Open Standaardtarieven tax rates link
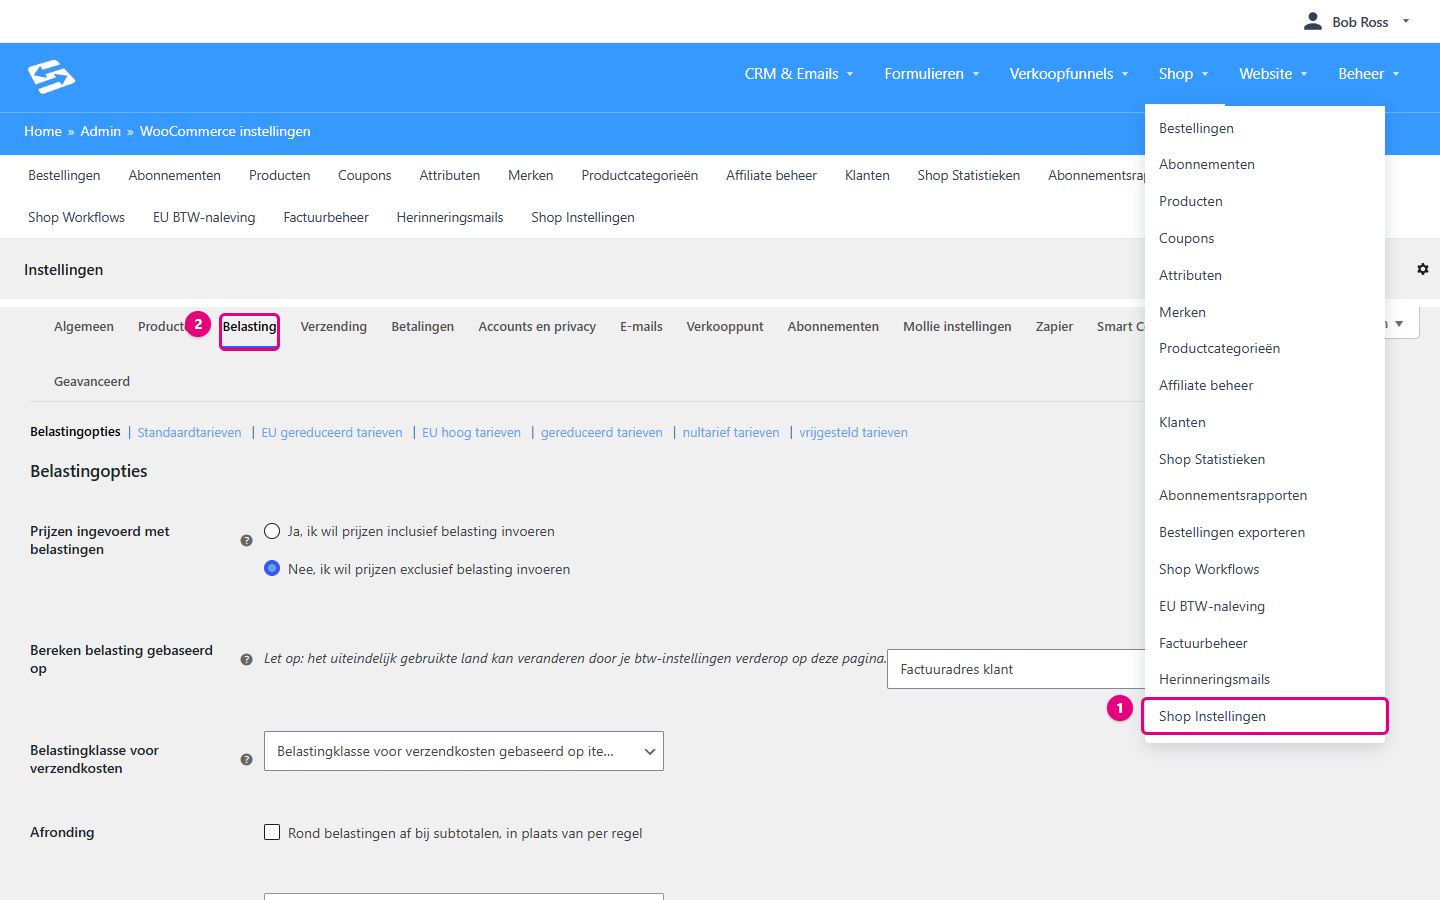1440x900 pixels. (190, 433)
